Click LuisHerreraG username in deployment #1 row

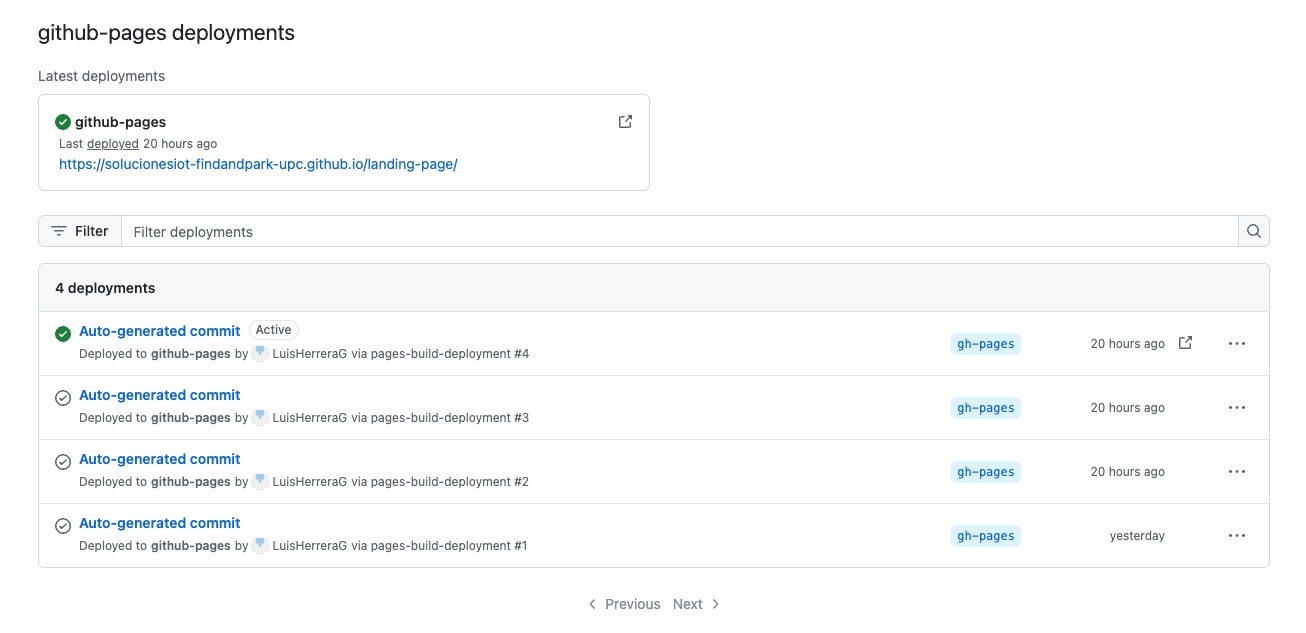(310, 546)
